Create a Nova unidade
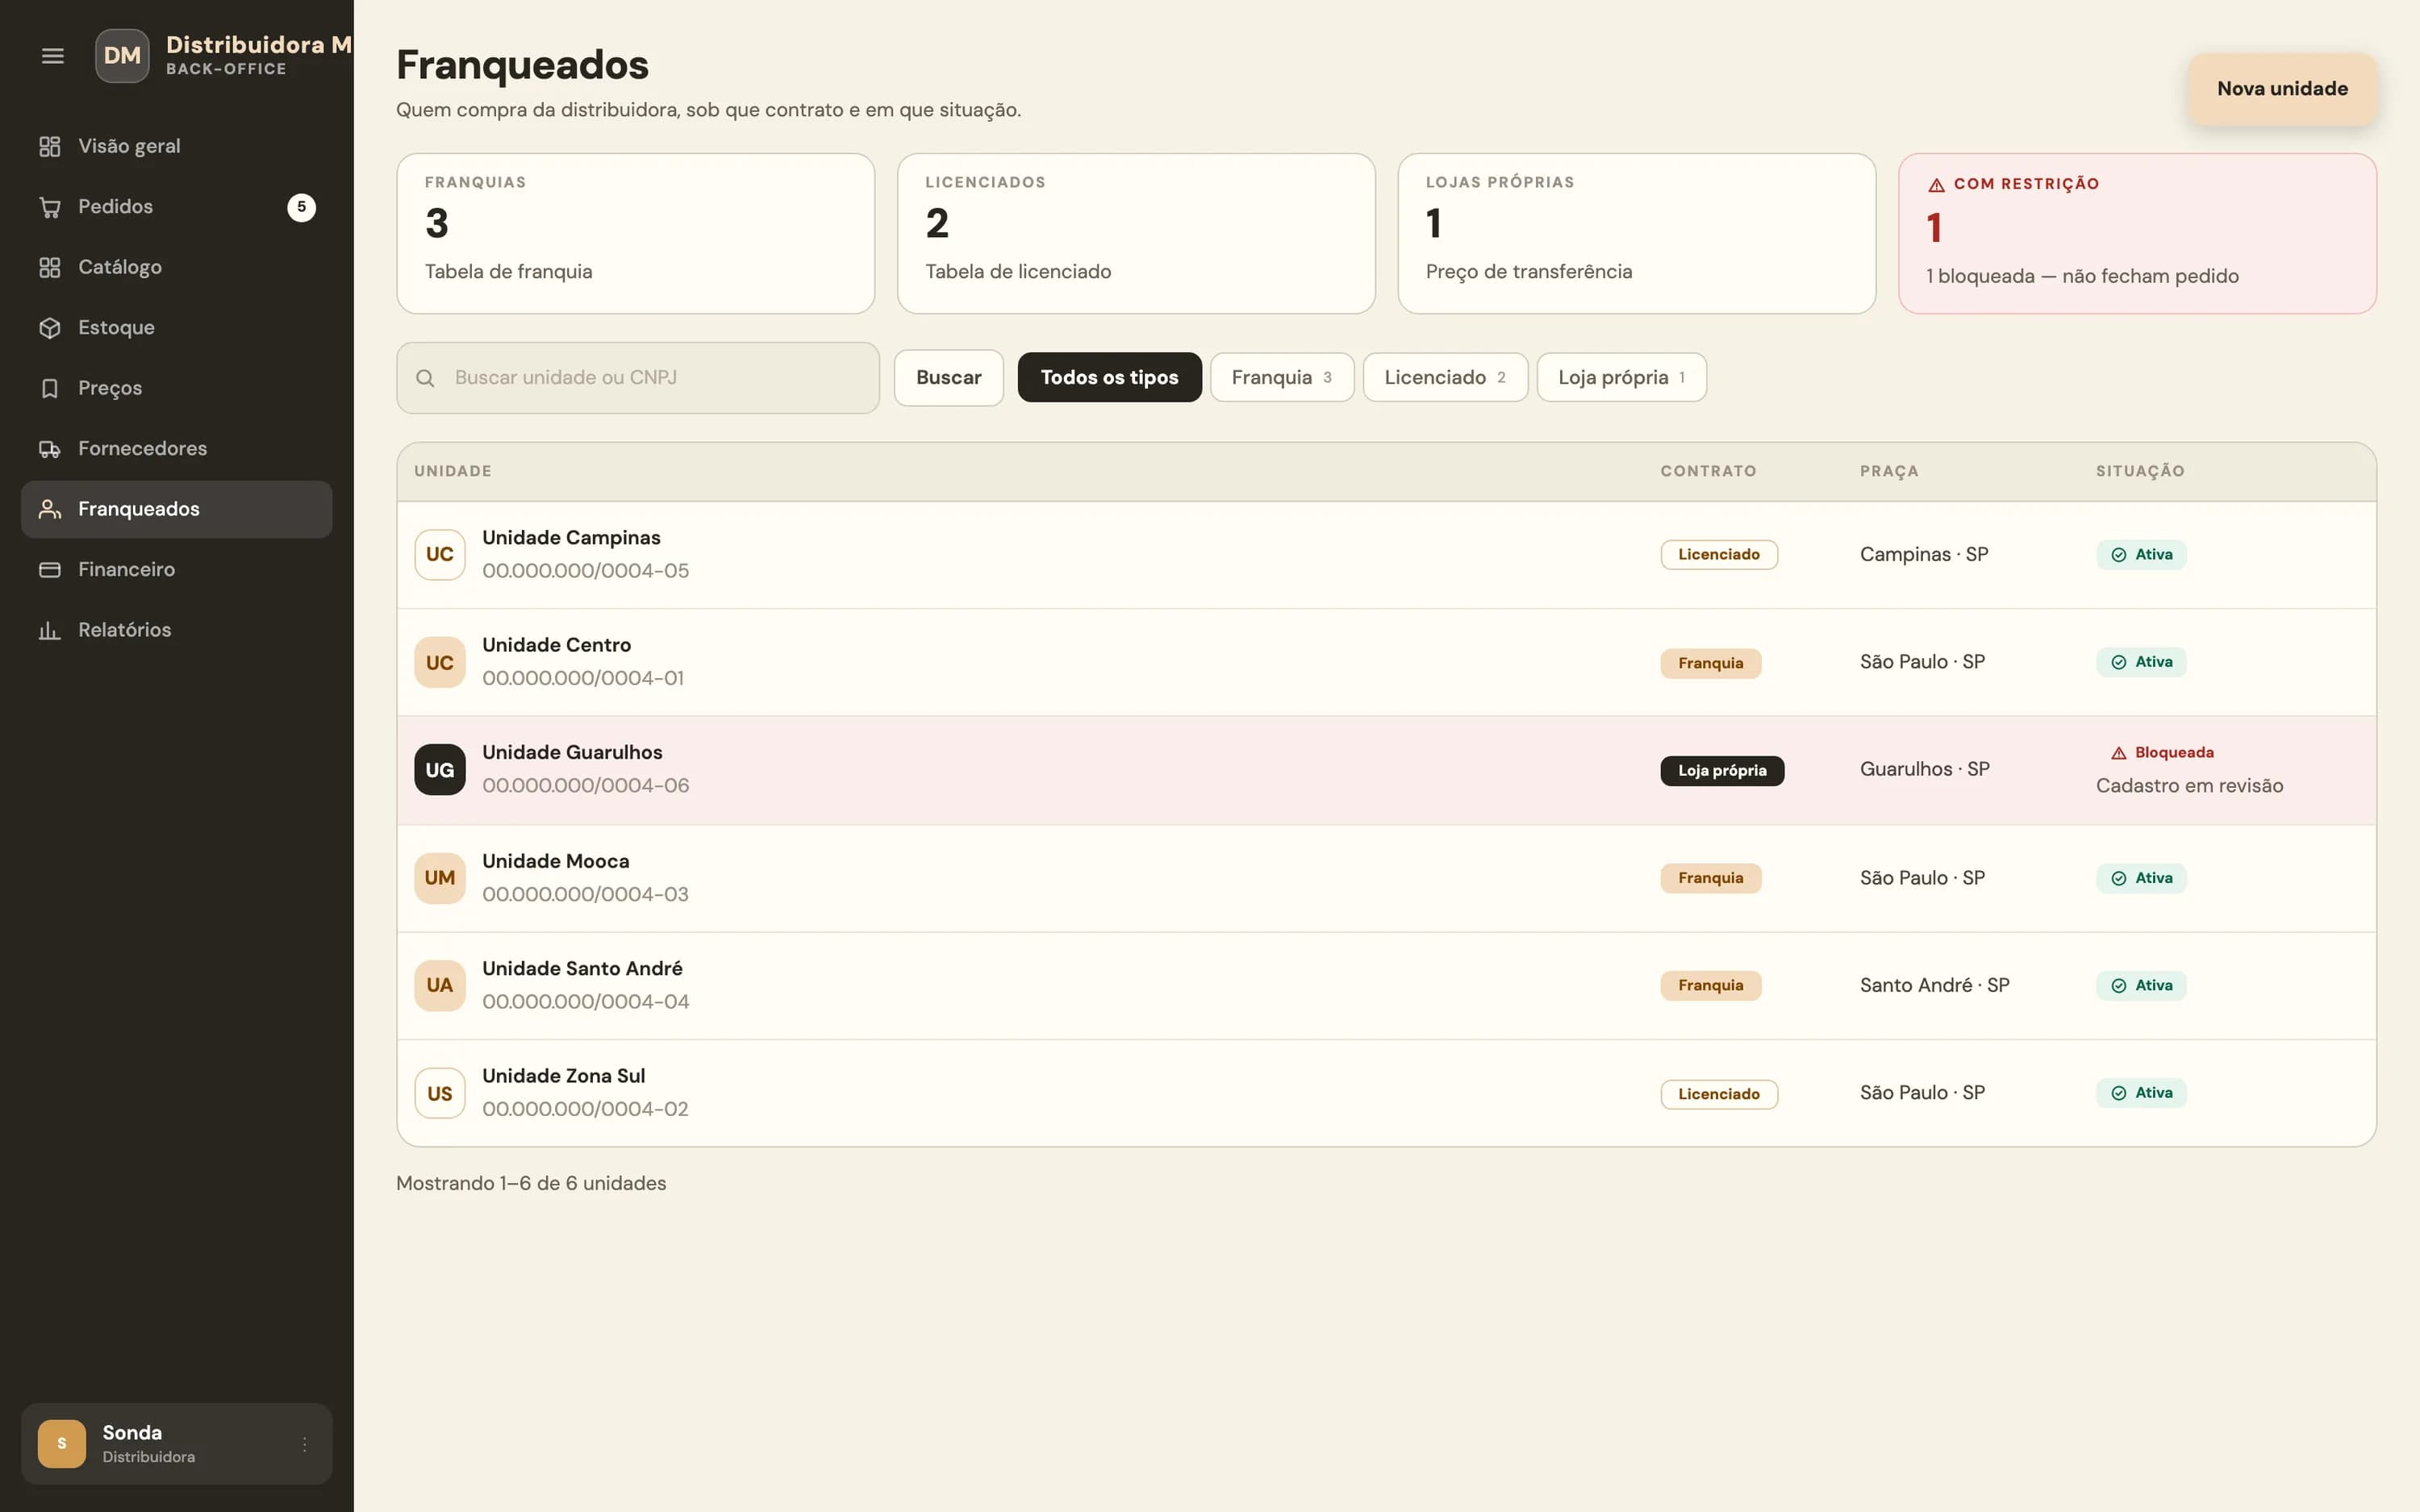2420x1512 pixels. [2282, 89]
